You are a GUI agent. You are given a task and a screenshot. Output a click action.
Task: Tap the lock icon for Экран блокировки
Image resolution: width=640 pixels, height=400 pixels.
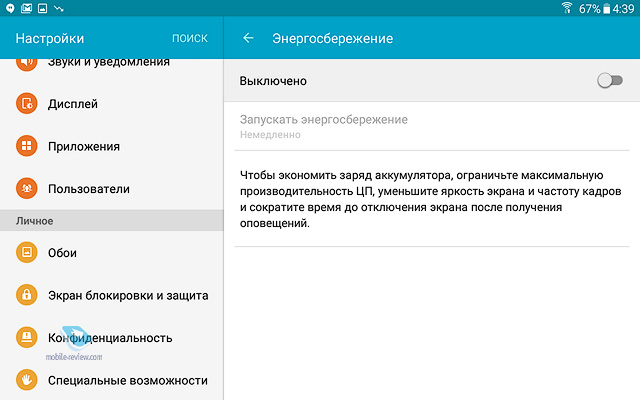pos(26,295)
